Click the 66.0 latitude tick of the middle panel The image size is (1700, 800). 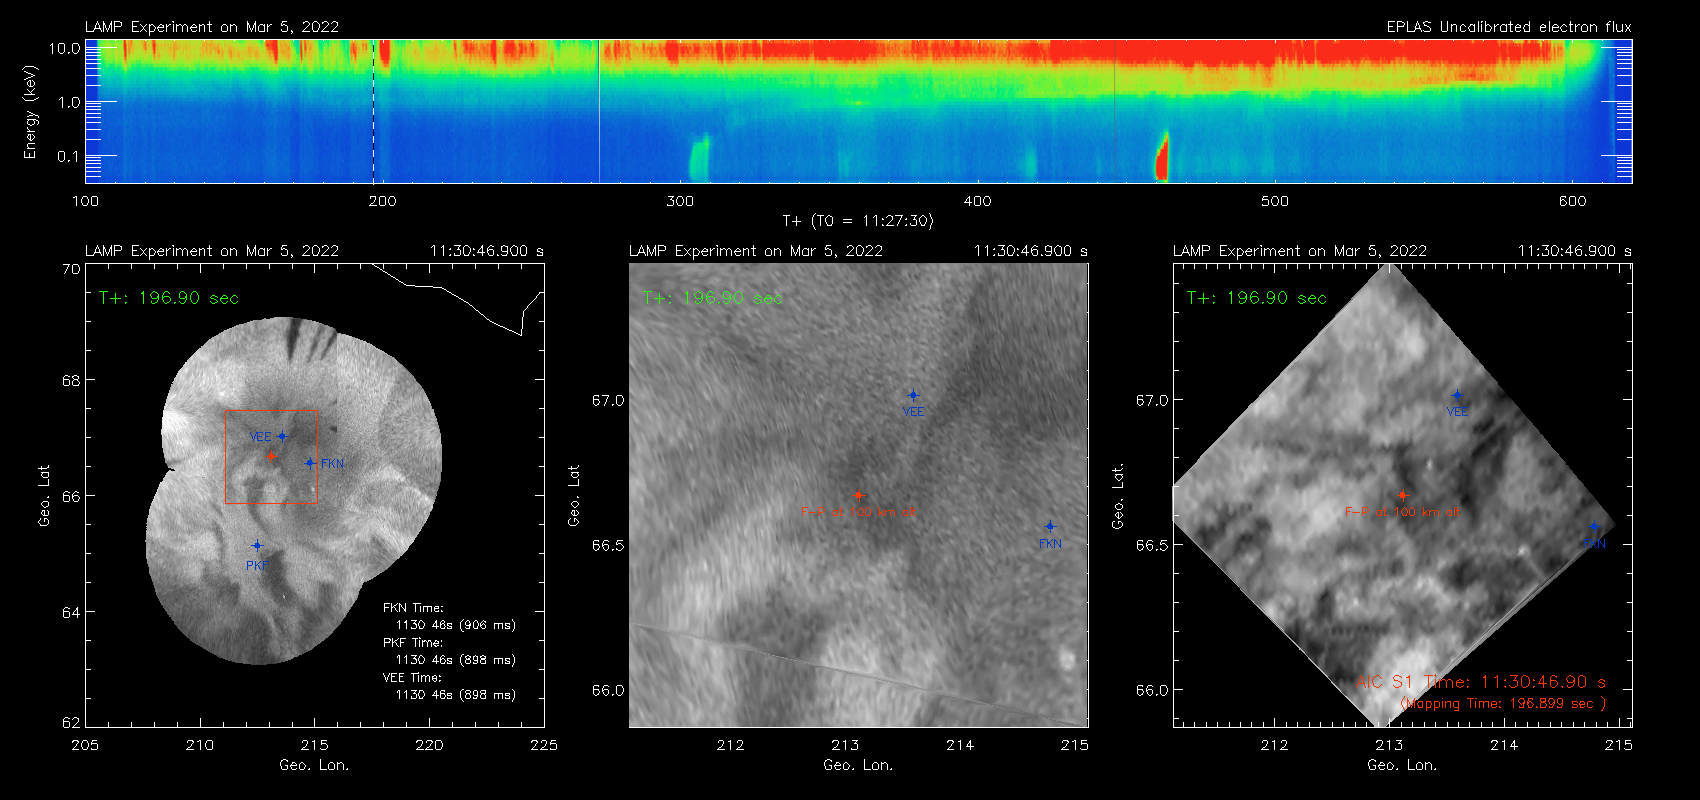(x=608, y=690)
